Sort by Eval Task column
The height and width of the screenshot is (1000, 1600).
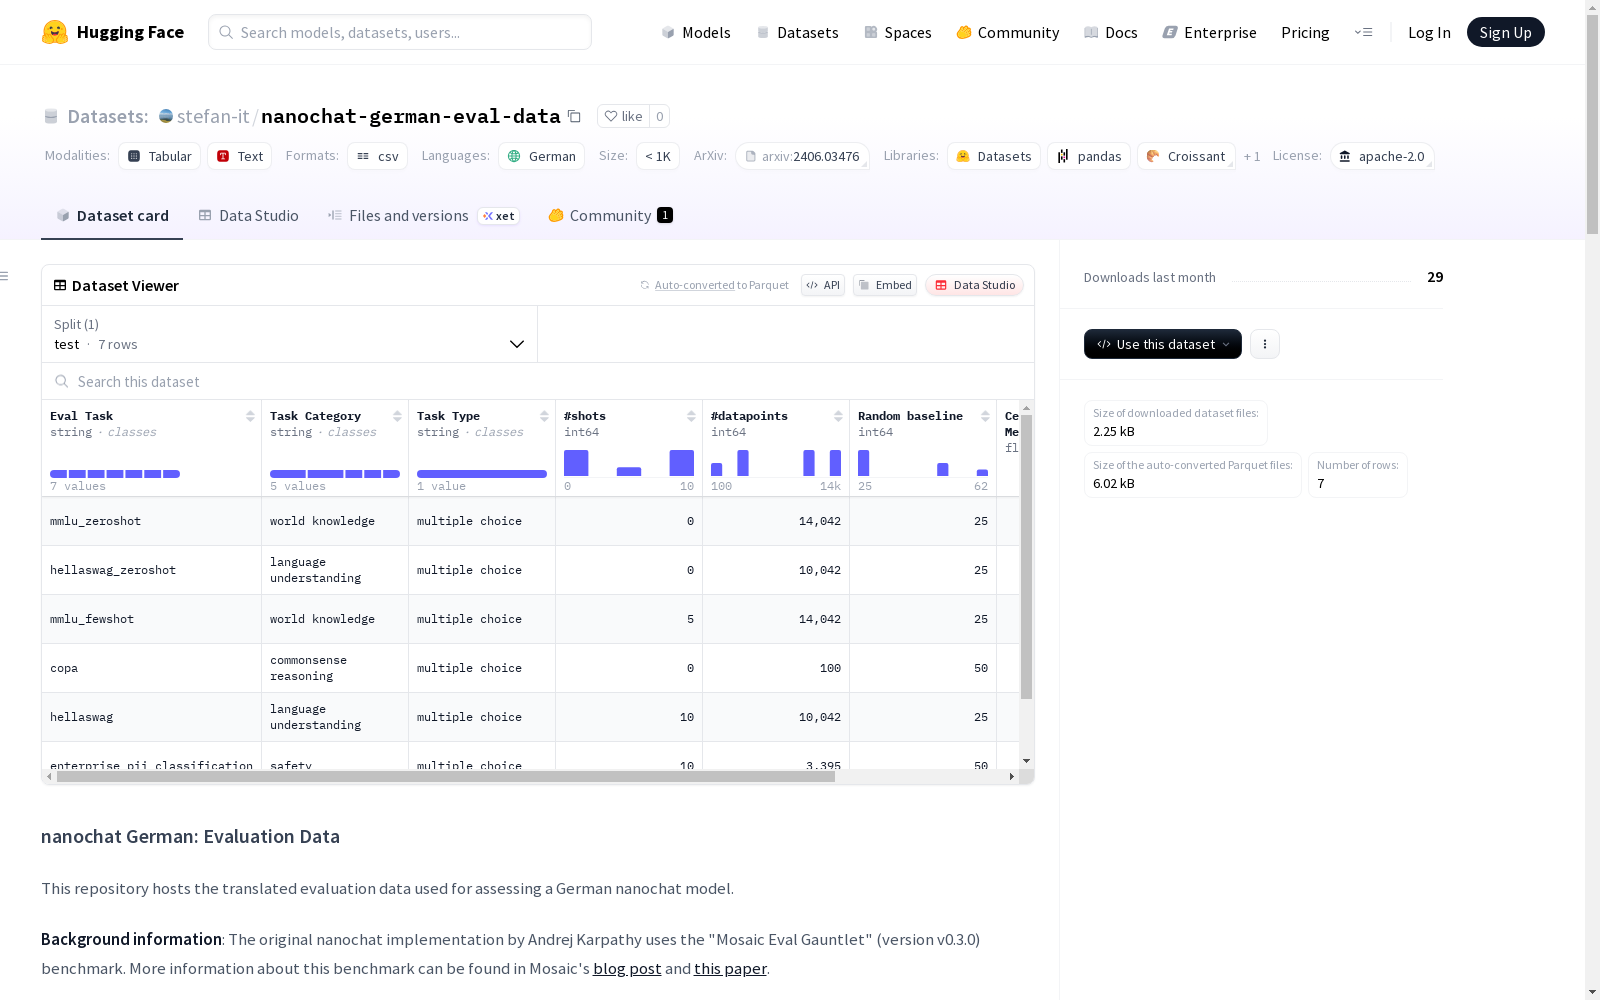click(250, 416)
